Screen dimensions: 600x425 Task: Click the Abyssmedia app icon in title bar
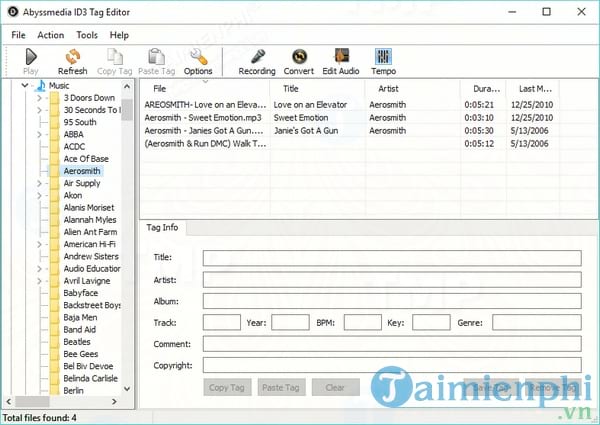13,12
